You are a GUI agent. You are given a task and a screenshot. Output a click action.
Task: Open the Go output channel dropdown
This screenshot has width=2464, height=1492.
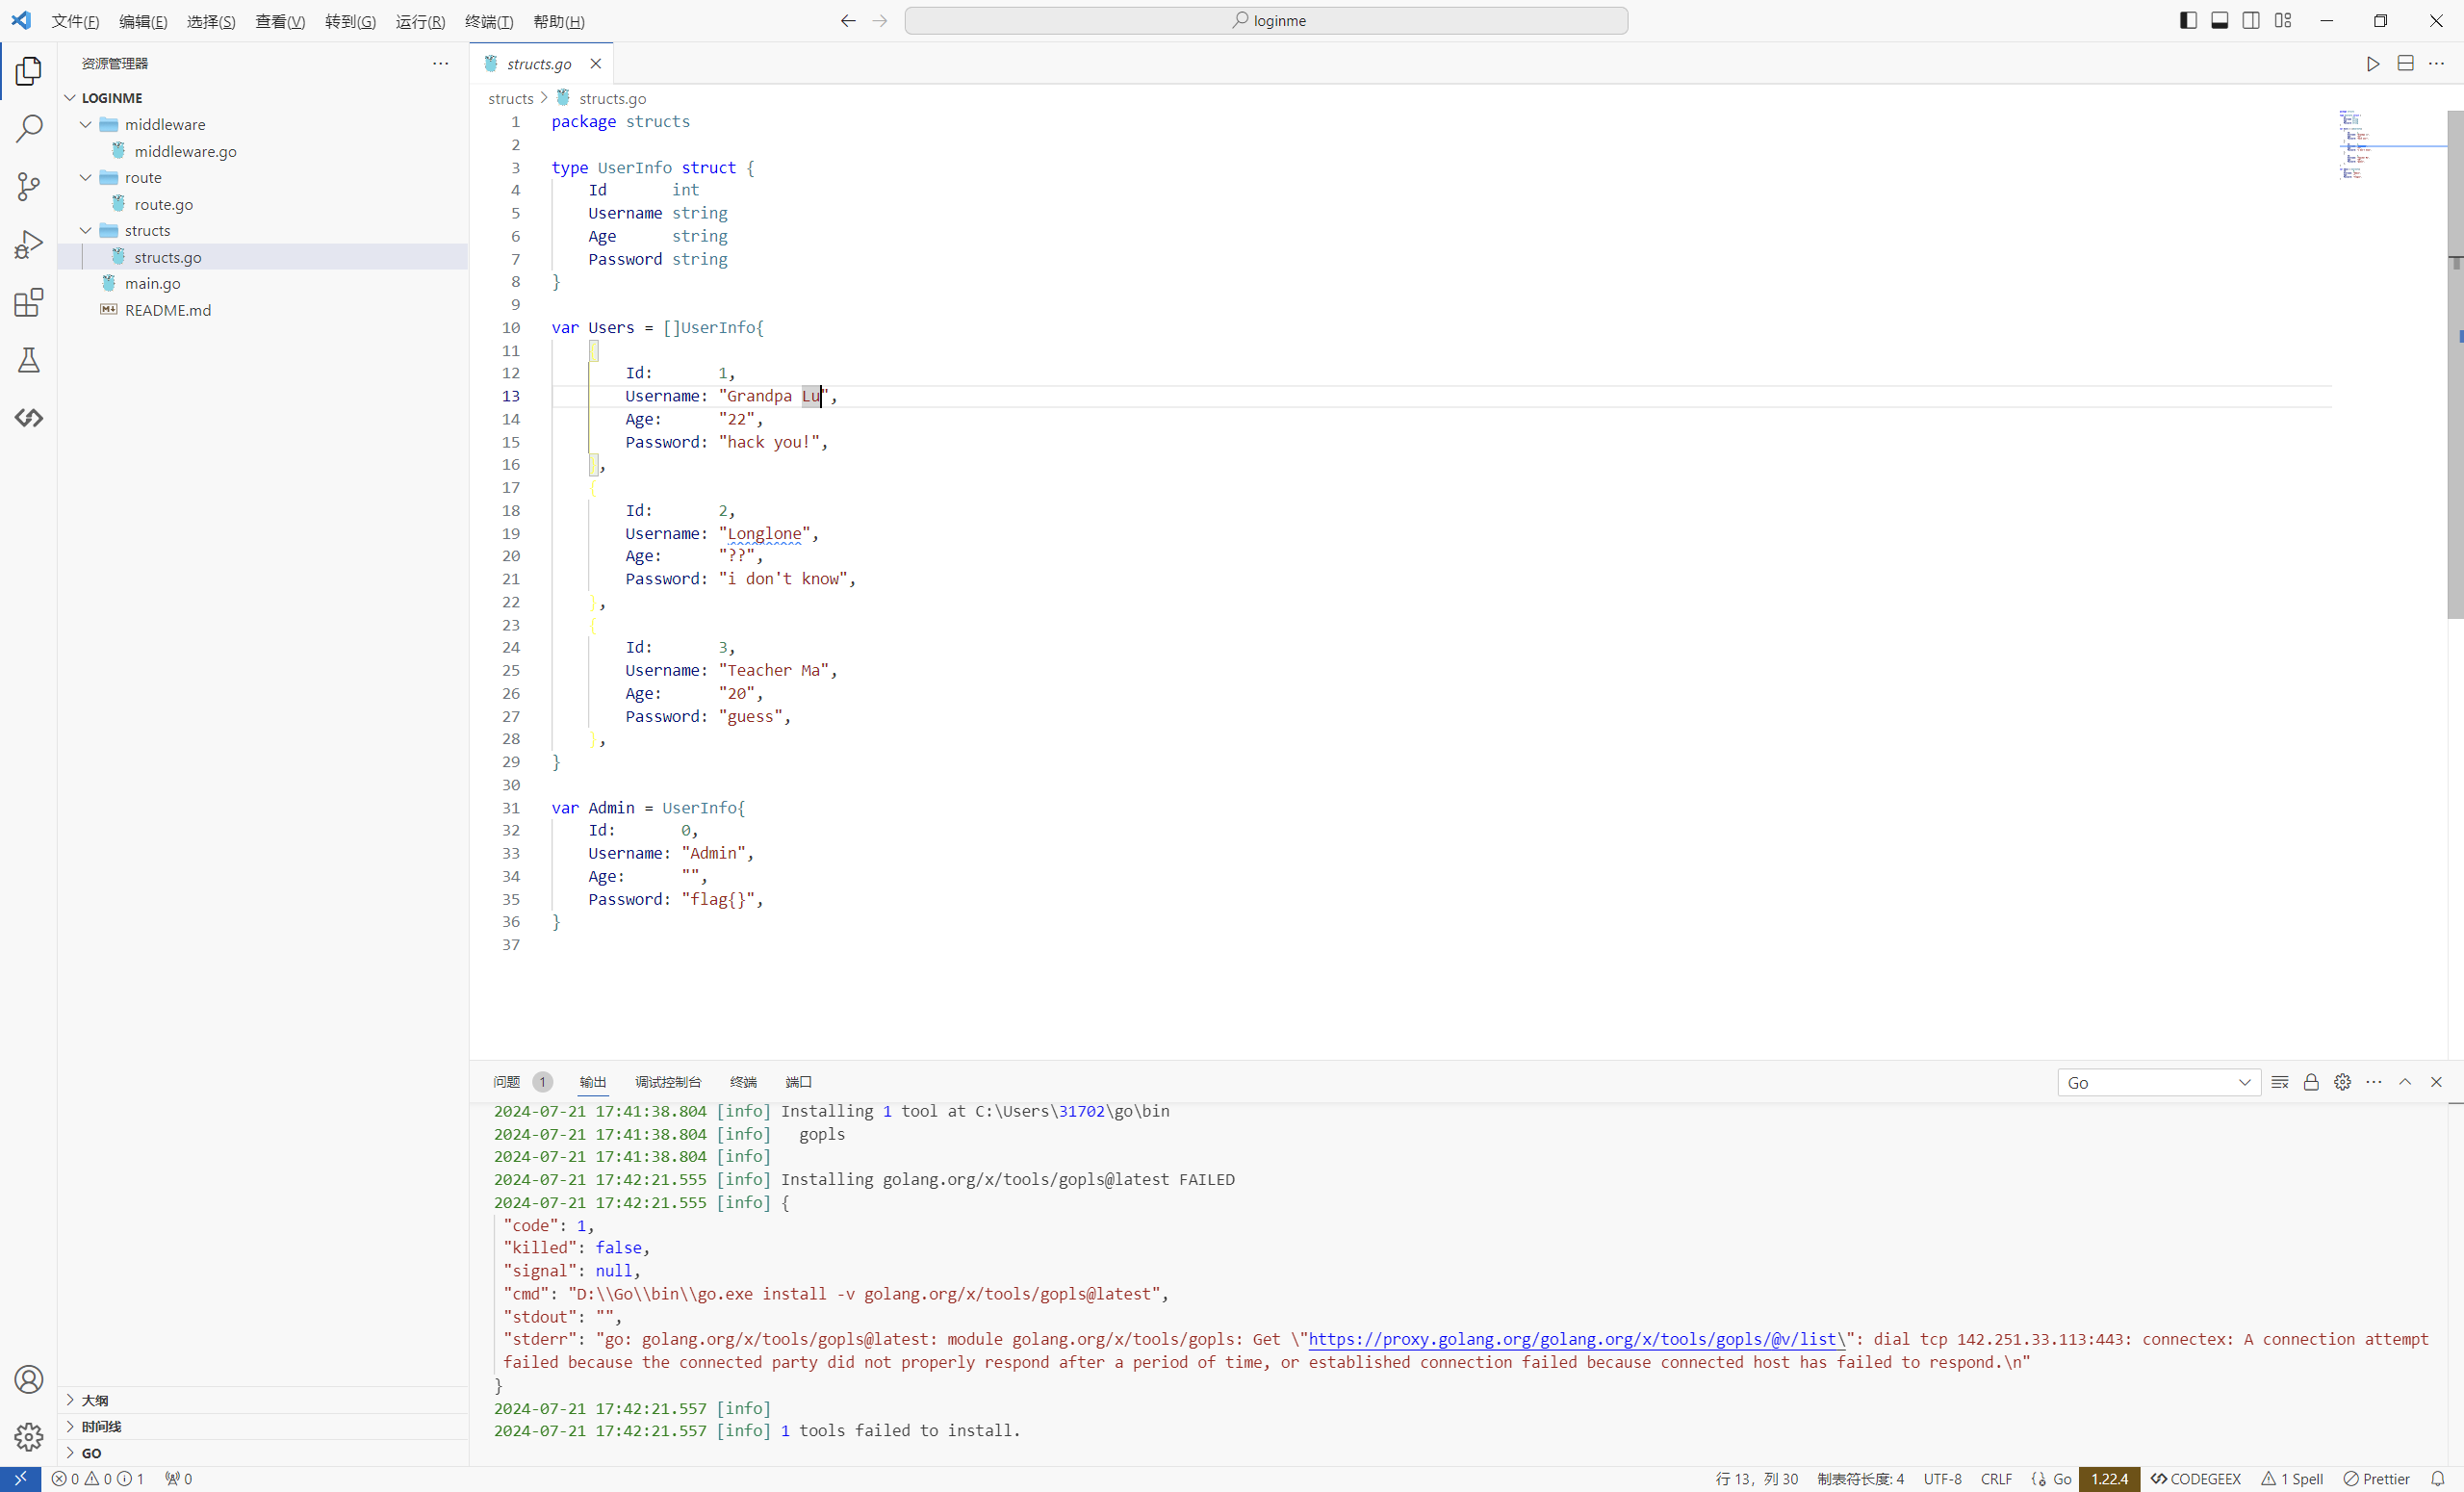[2159, 1083]
